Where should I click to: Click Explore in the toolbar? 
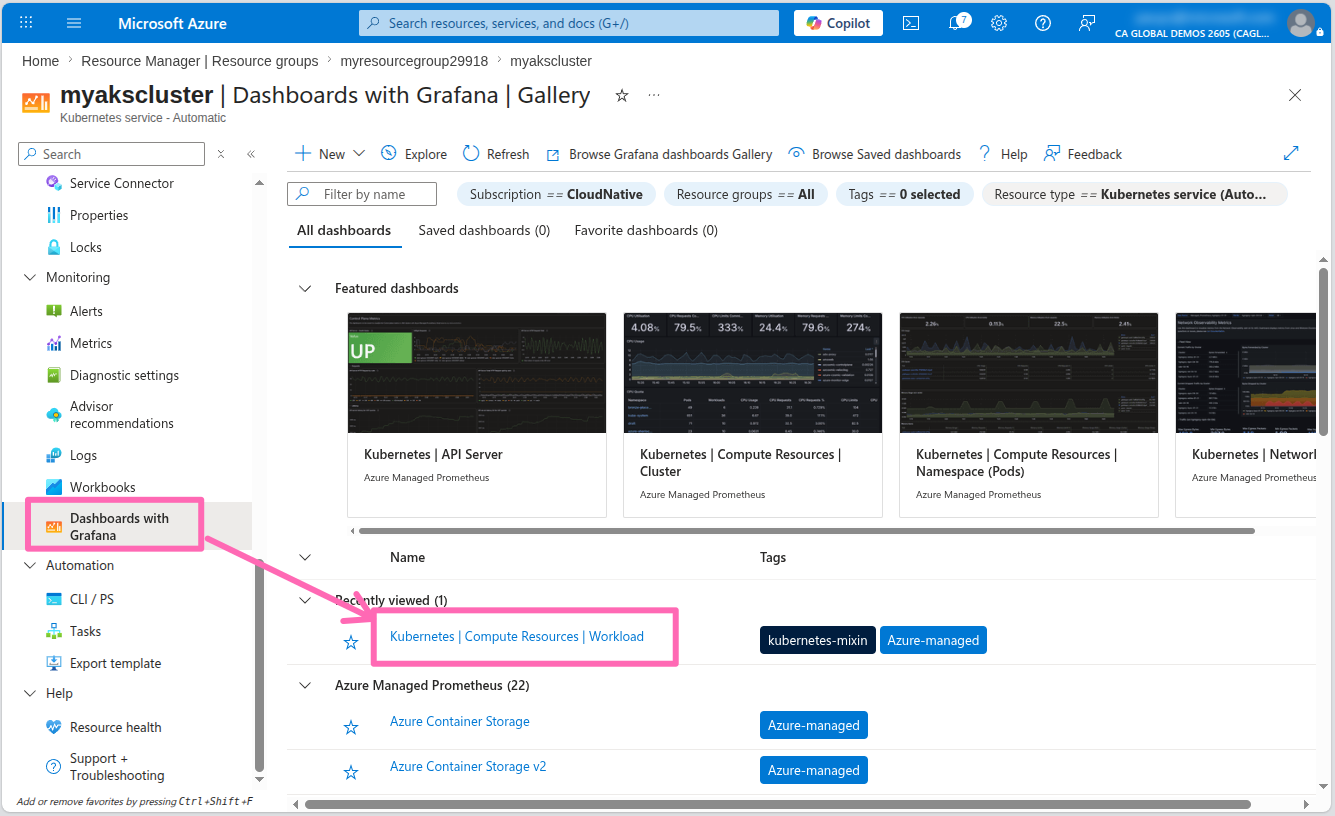414,154
